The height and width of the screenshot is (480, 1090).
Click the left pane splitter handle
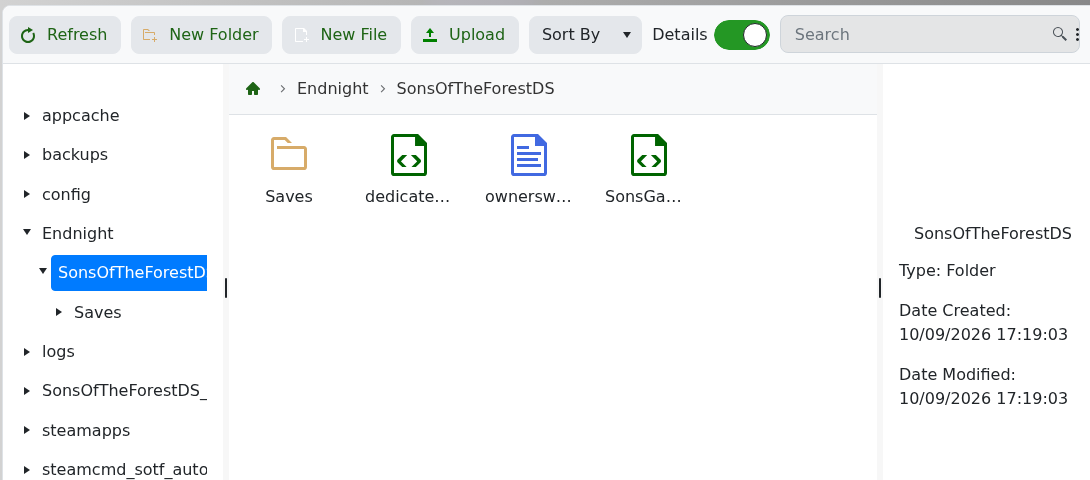click(226, 287)
